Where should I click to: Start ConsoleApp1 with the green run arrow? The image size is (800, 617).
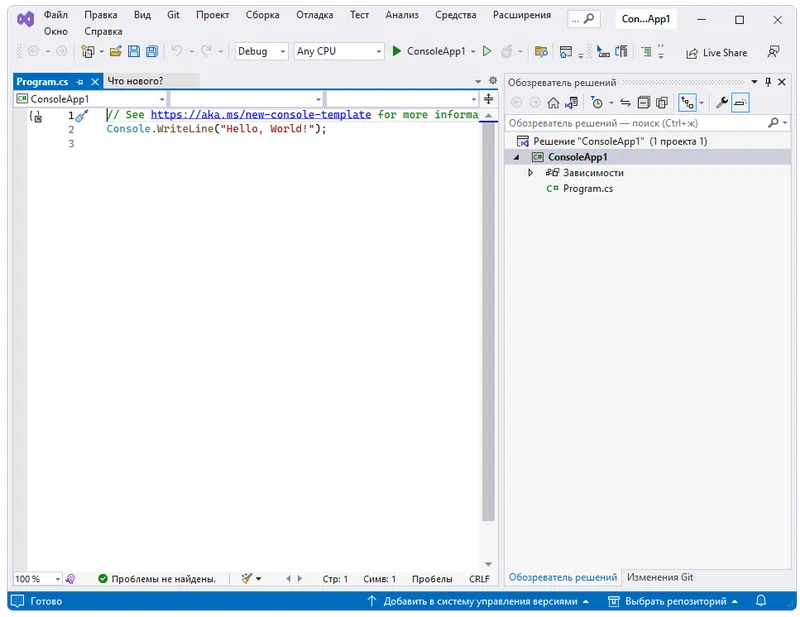click(397, 51)
